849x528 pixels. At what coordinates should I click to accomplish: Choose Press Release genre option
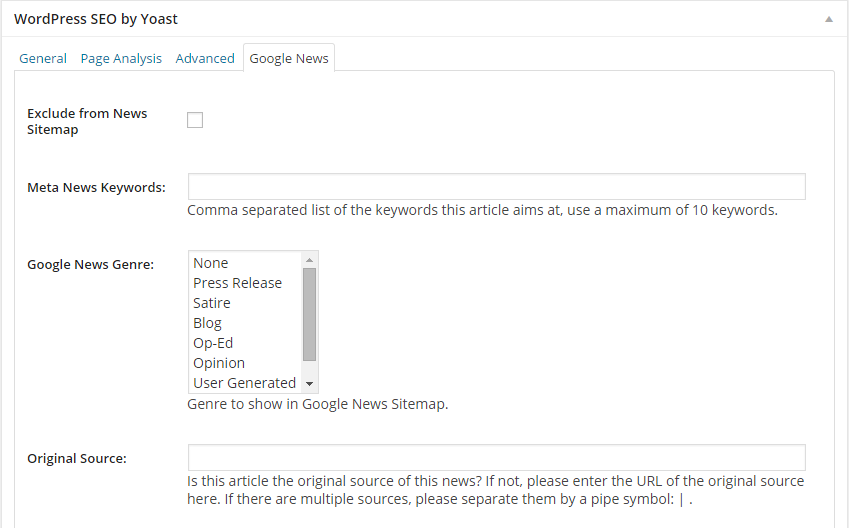pyautogui.click(x=237, y=283)
